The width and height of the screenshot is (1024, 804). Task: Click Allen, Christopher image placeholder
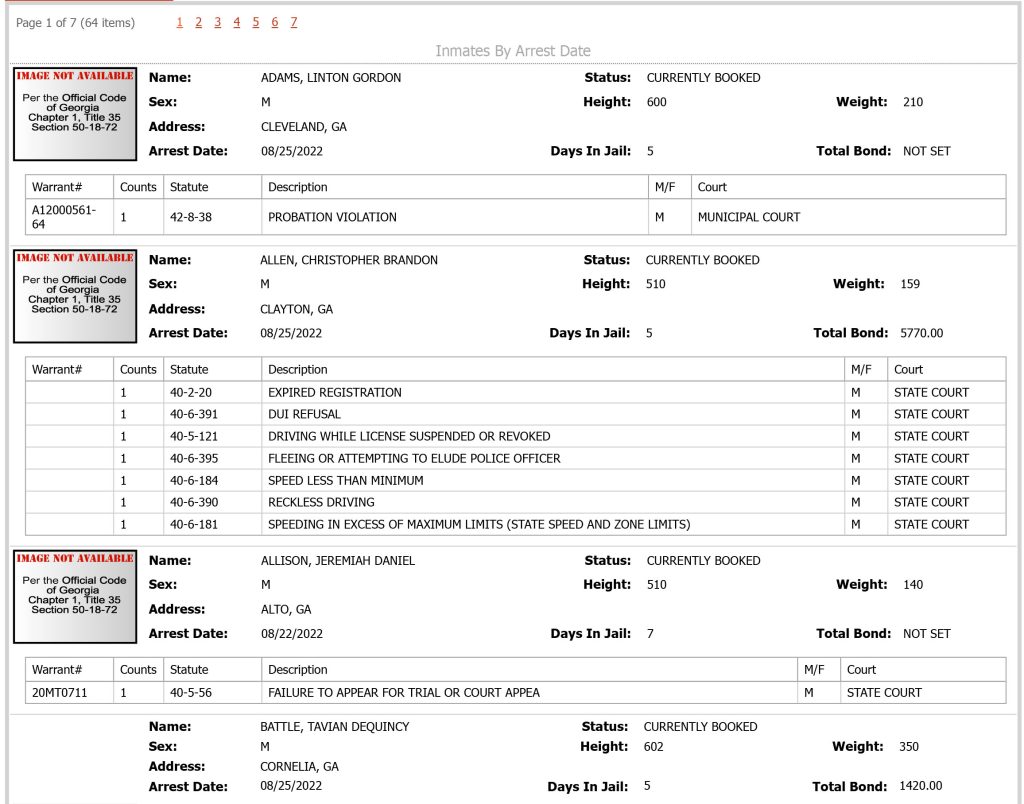click(x=75, y=296)
